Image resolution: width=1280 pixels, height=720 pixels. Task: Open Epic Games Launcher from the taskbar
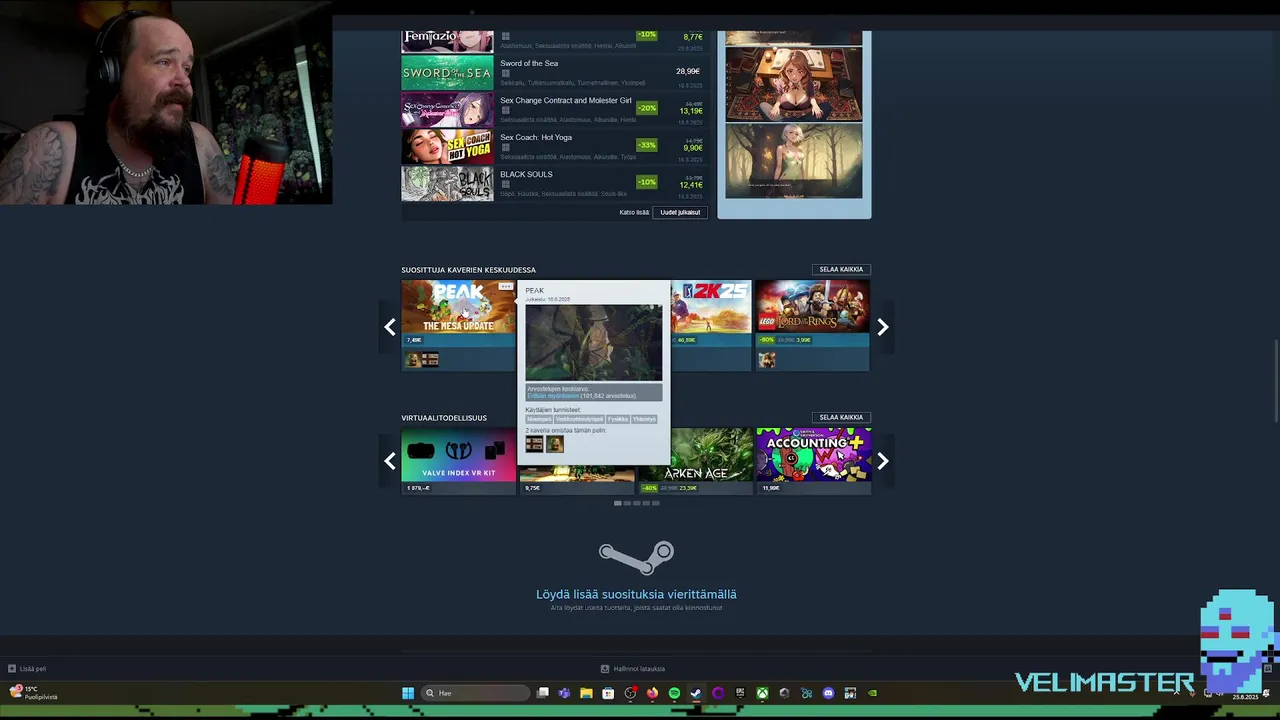coord(740,693)
